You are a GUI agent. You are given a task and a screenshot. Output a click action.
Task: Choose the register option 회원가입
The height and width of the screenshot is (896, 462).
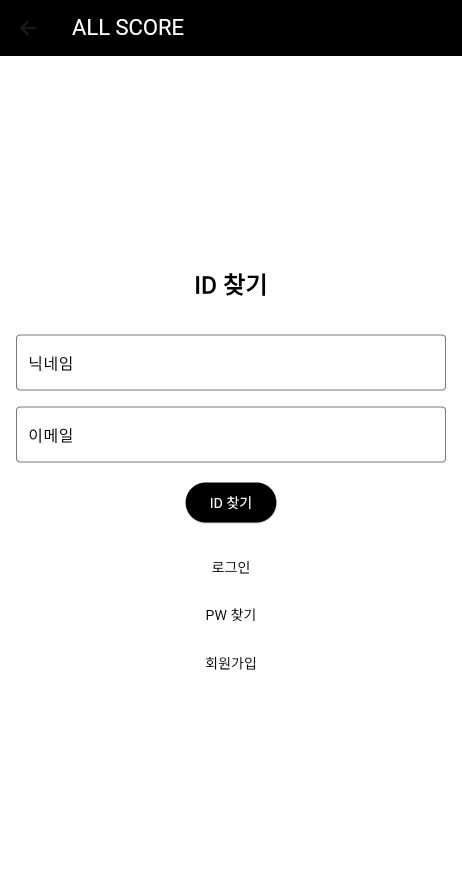point(231,663)
